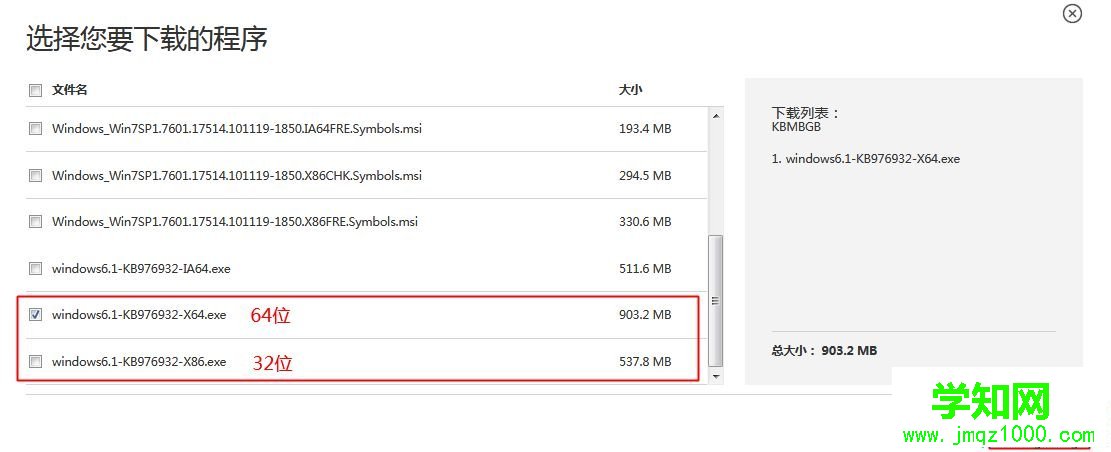The width and height of the screenshot is (1111, 452).
Task: Click the 903.2 MB size of X64 file
Action: point(645,315)
